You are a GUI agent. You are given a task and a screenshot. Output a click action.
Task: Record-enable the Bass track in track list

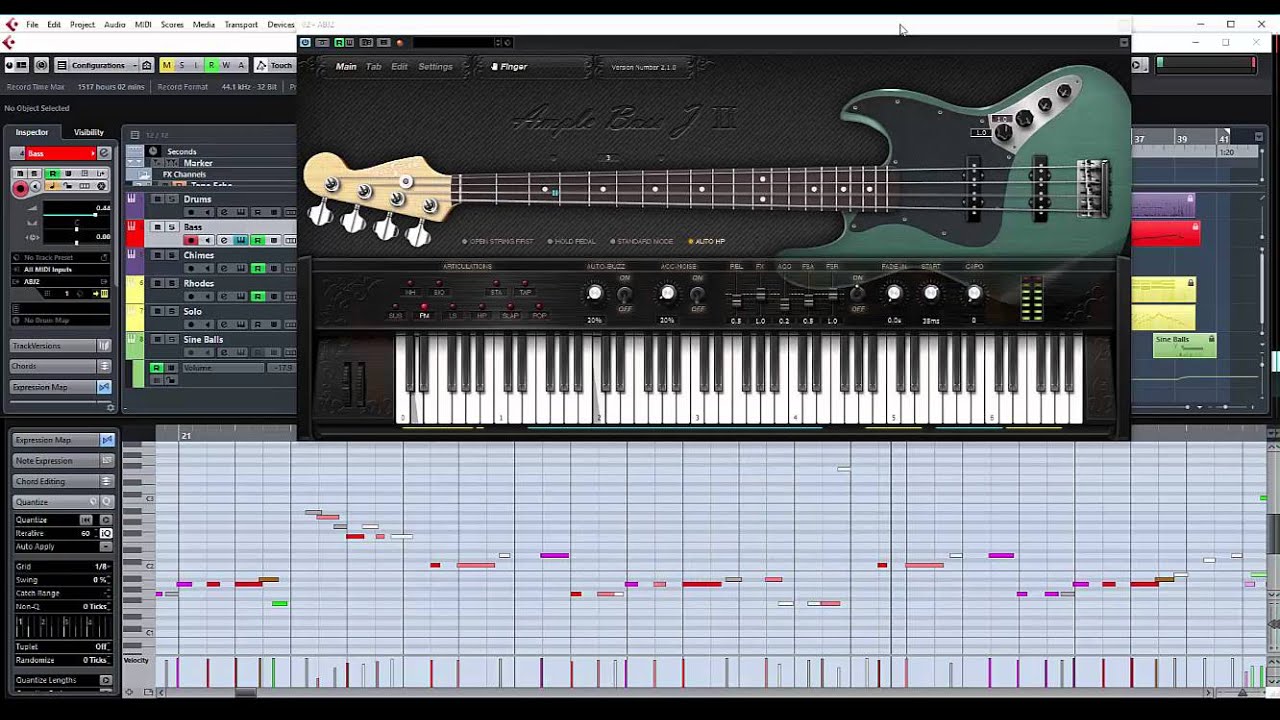[191, 240]
